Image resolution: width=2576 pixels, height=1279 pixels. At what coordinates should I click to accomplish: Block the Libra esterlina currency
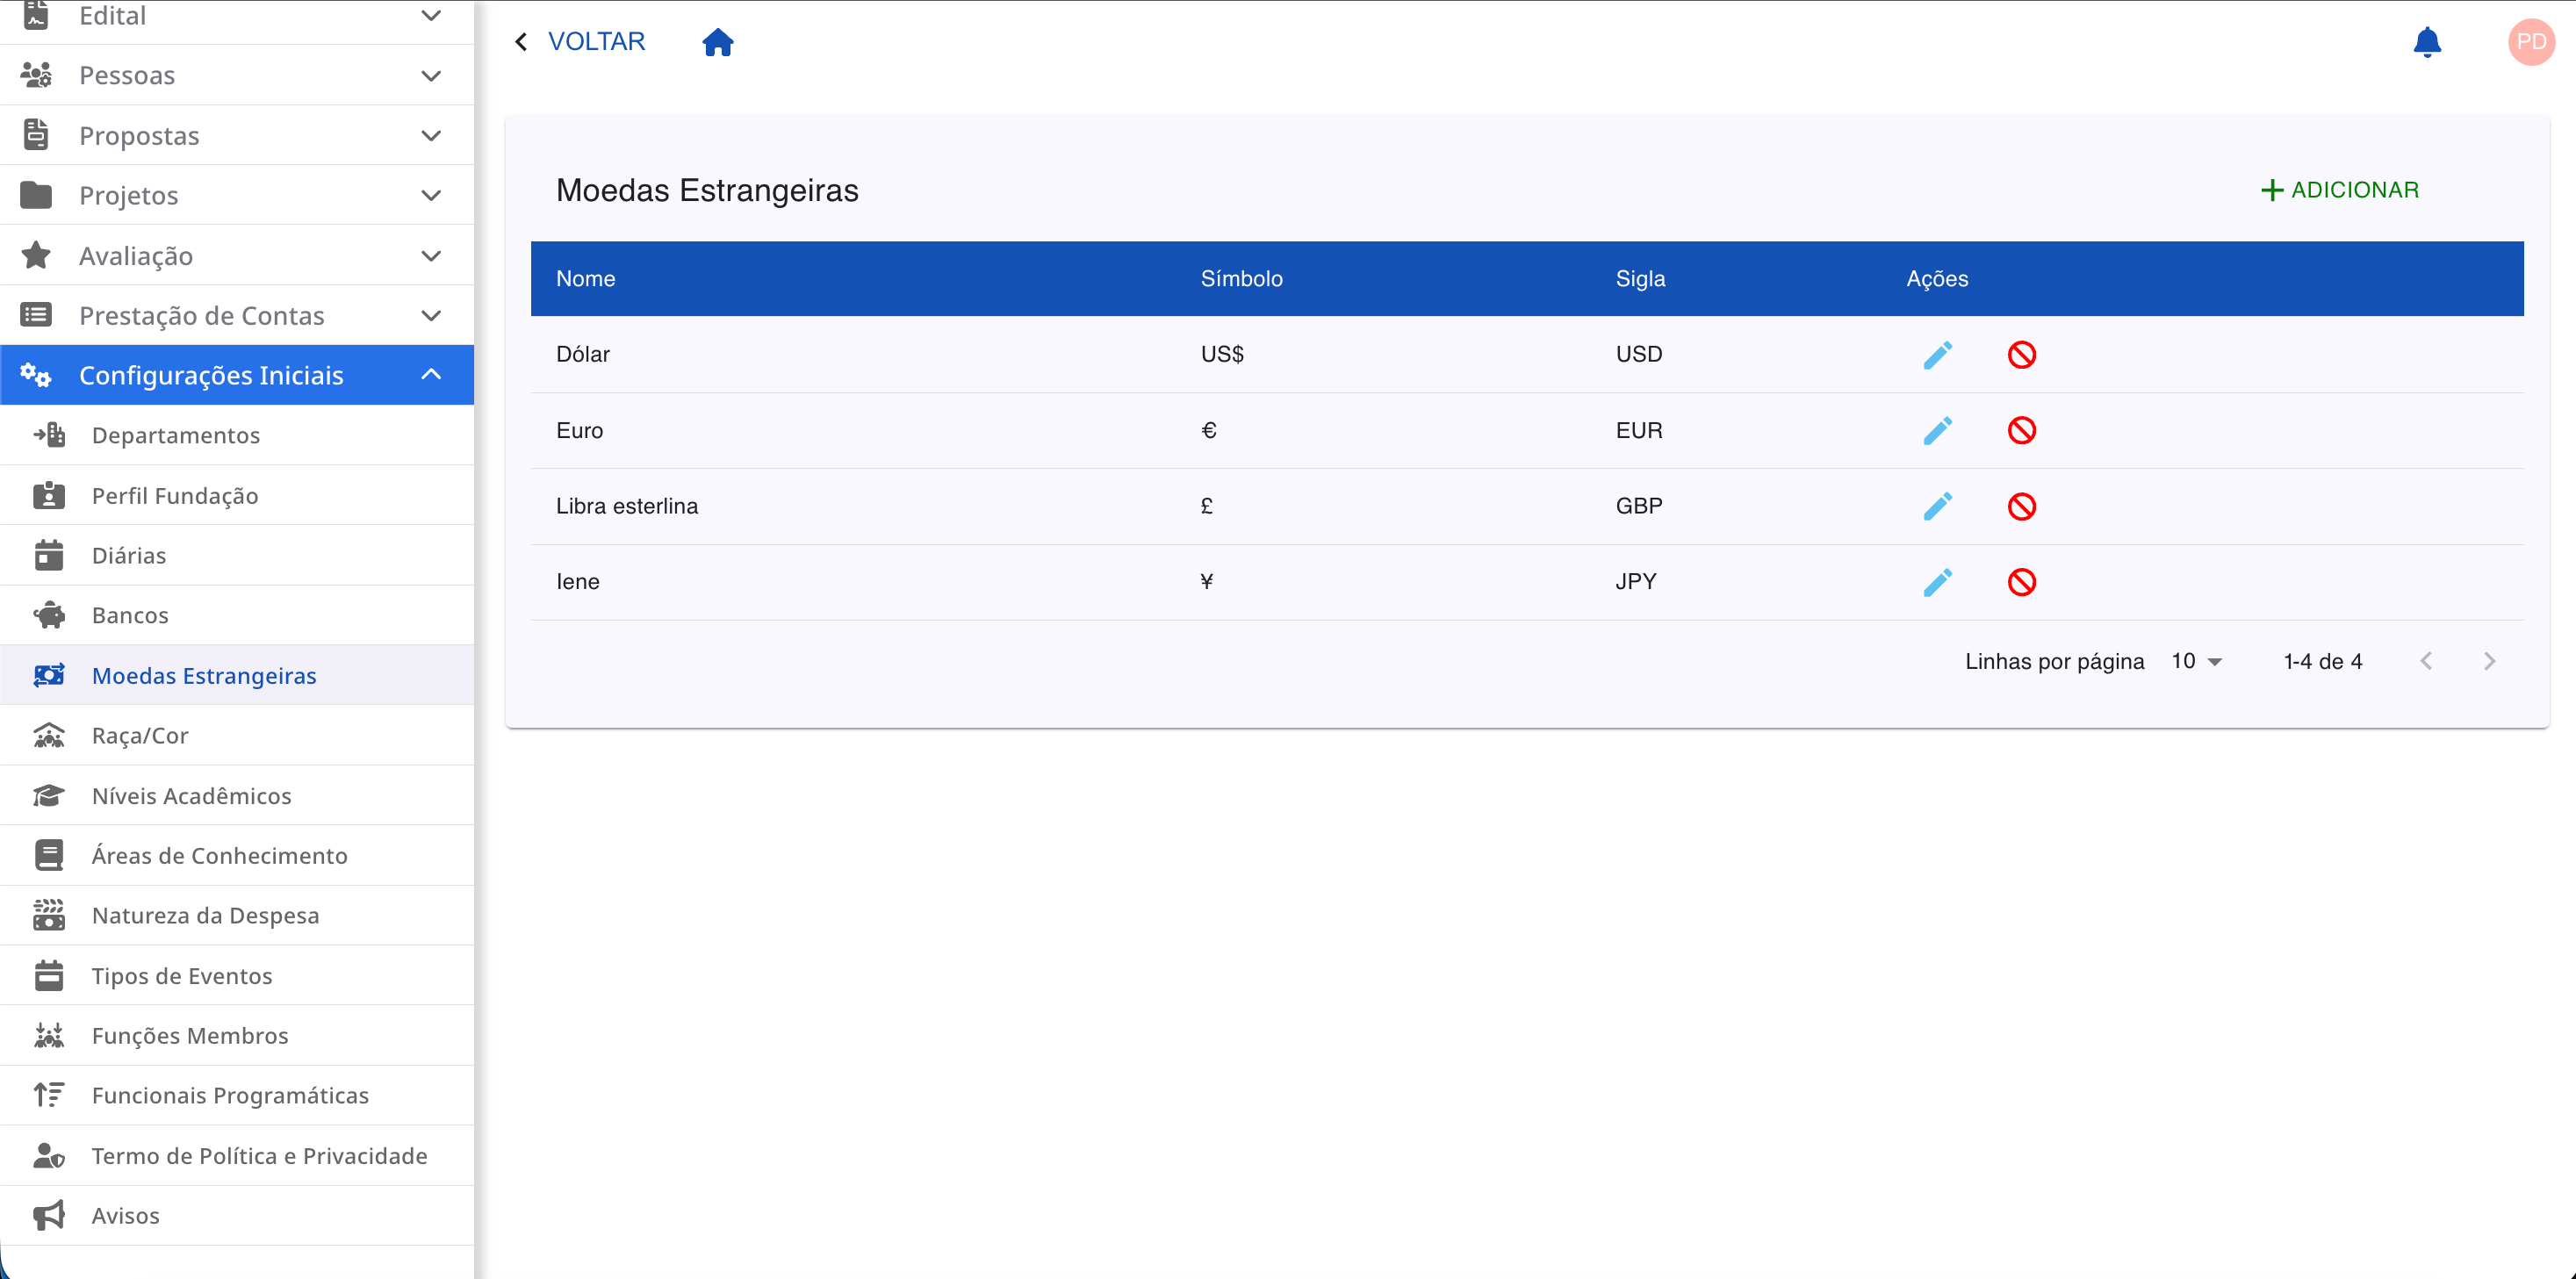point(2021,507)
